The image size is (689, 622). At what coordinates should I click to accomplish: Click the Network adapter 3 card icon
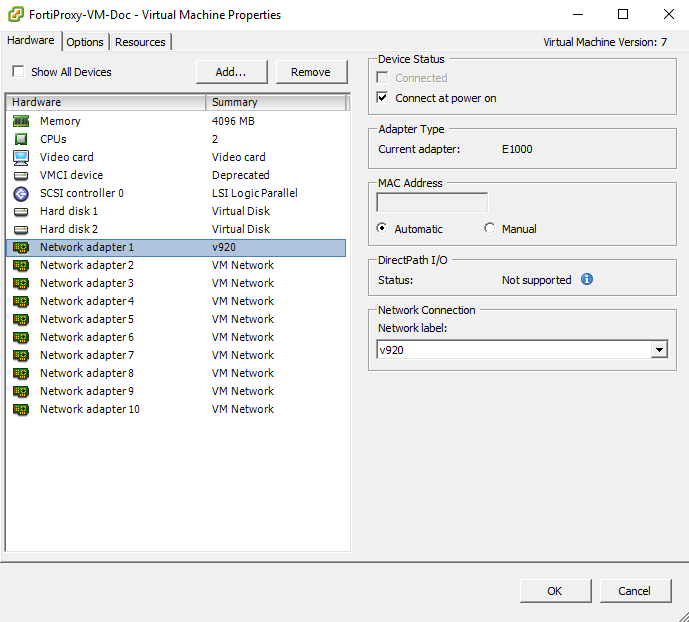click(21, 283)
